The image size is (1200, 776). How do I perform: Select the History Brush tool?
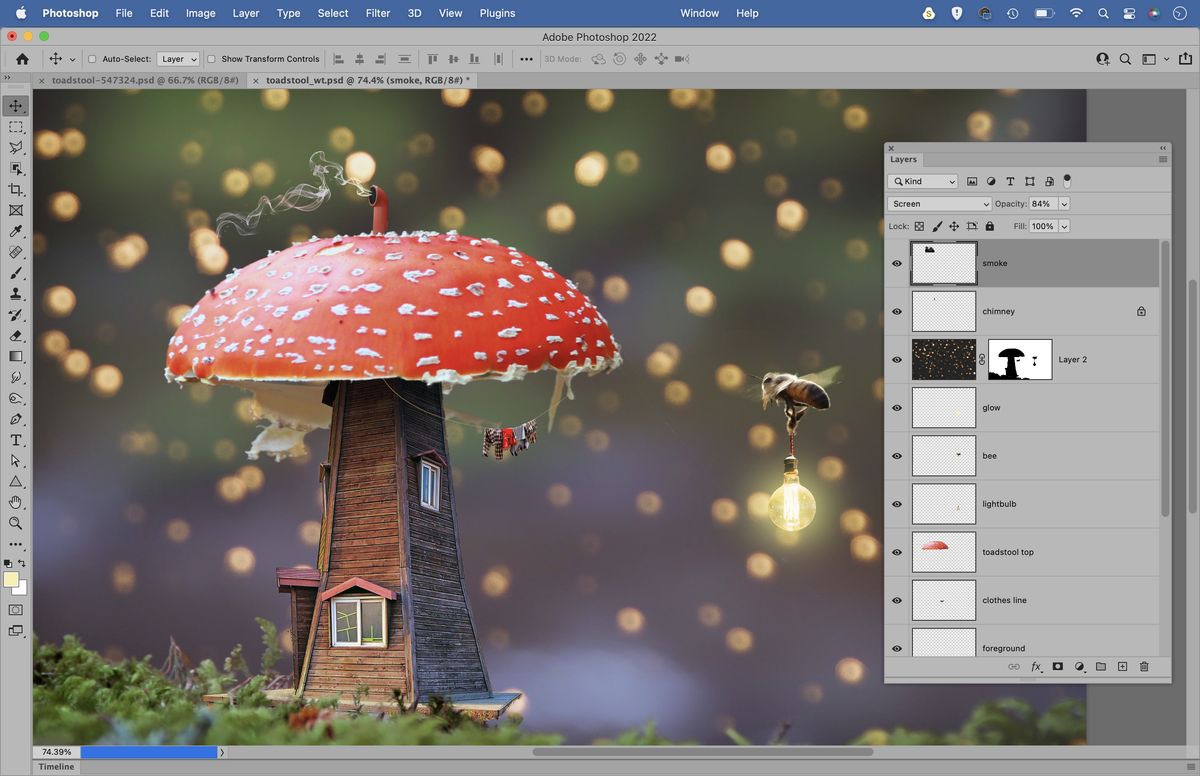click(x=16, y=315)
